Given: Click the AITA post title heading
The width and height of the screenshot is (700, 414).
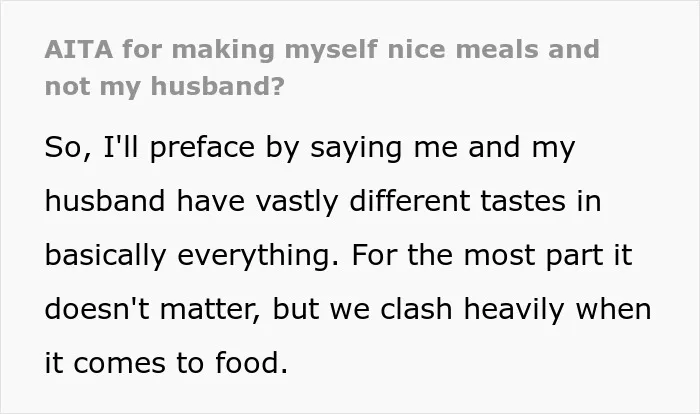Looking at the screenshot, I should point(322,67).
